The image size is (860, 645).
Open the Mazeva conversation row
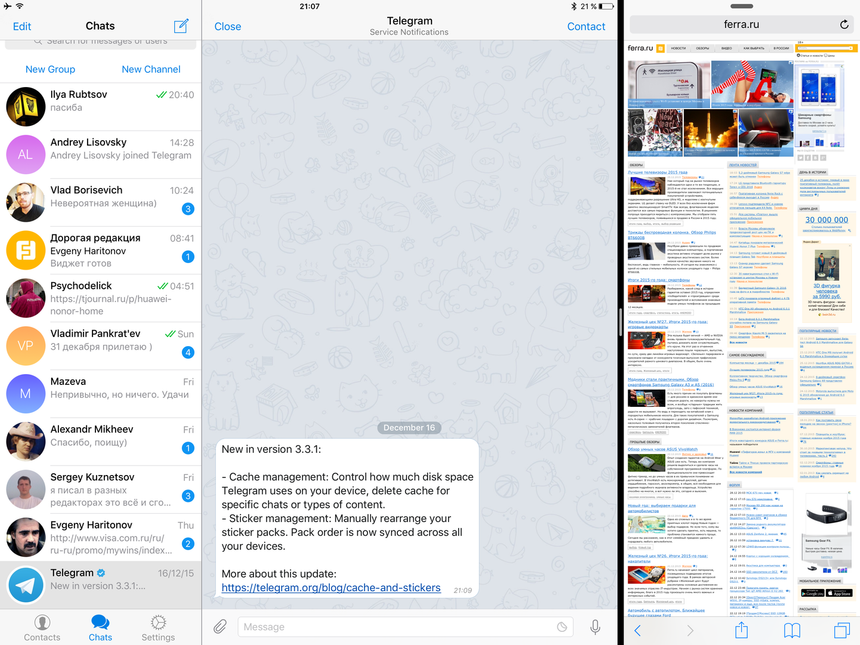100,393
